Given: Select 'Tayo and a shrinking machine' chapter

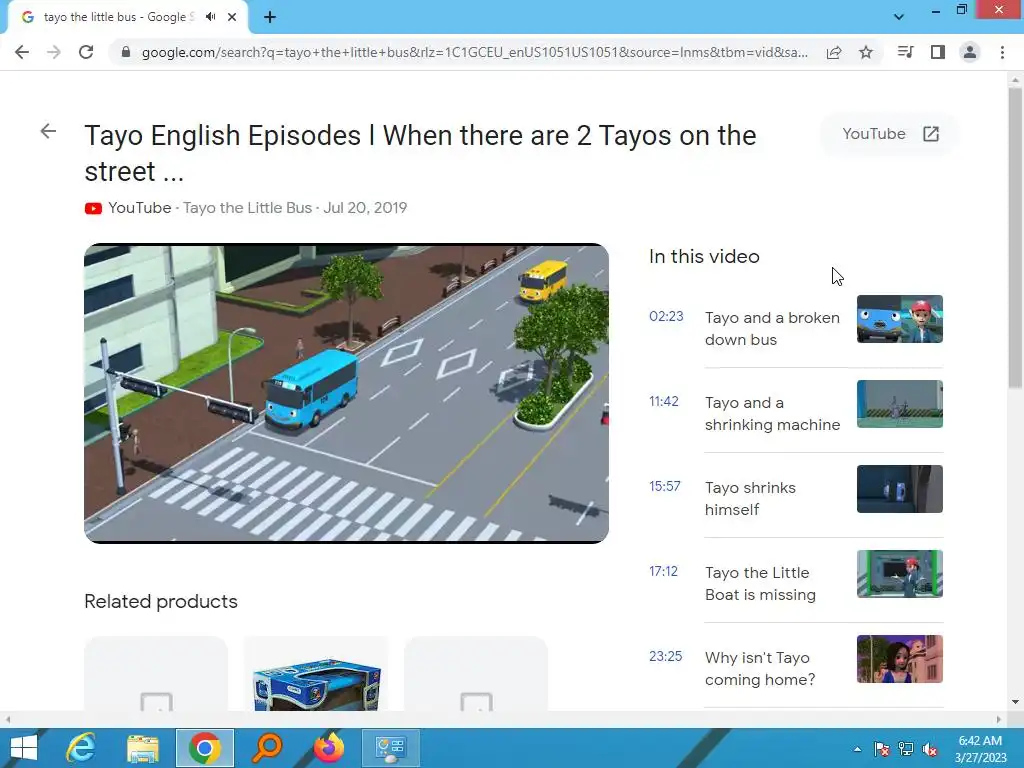Looking at the screenshot, I should pyautogui.click(x=772, y=413).
